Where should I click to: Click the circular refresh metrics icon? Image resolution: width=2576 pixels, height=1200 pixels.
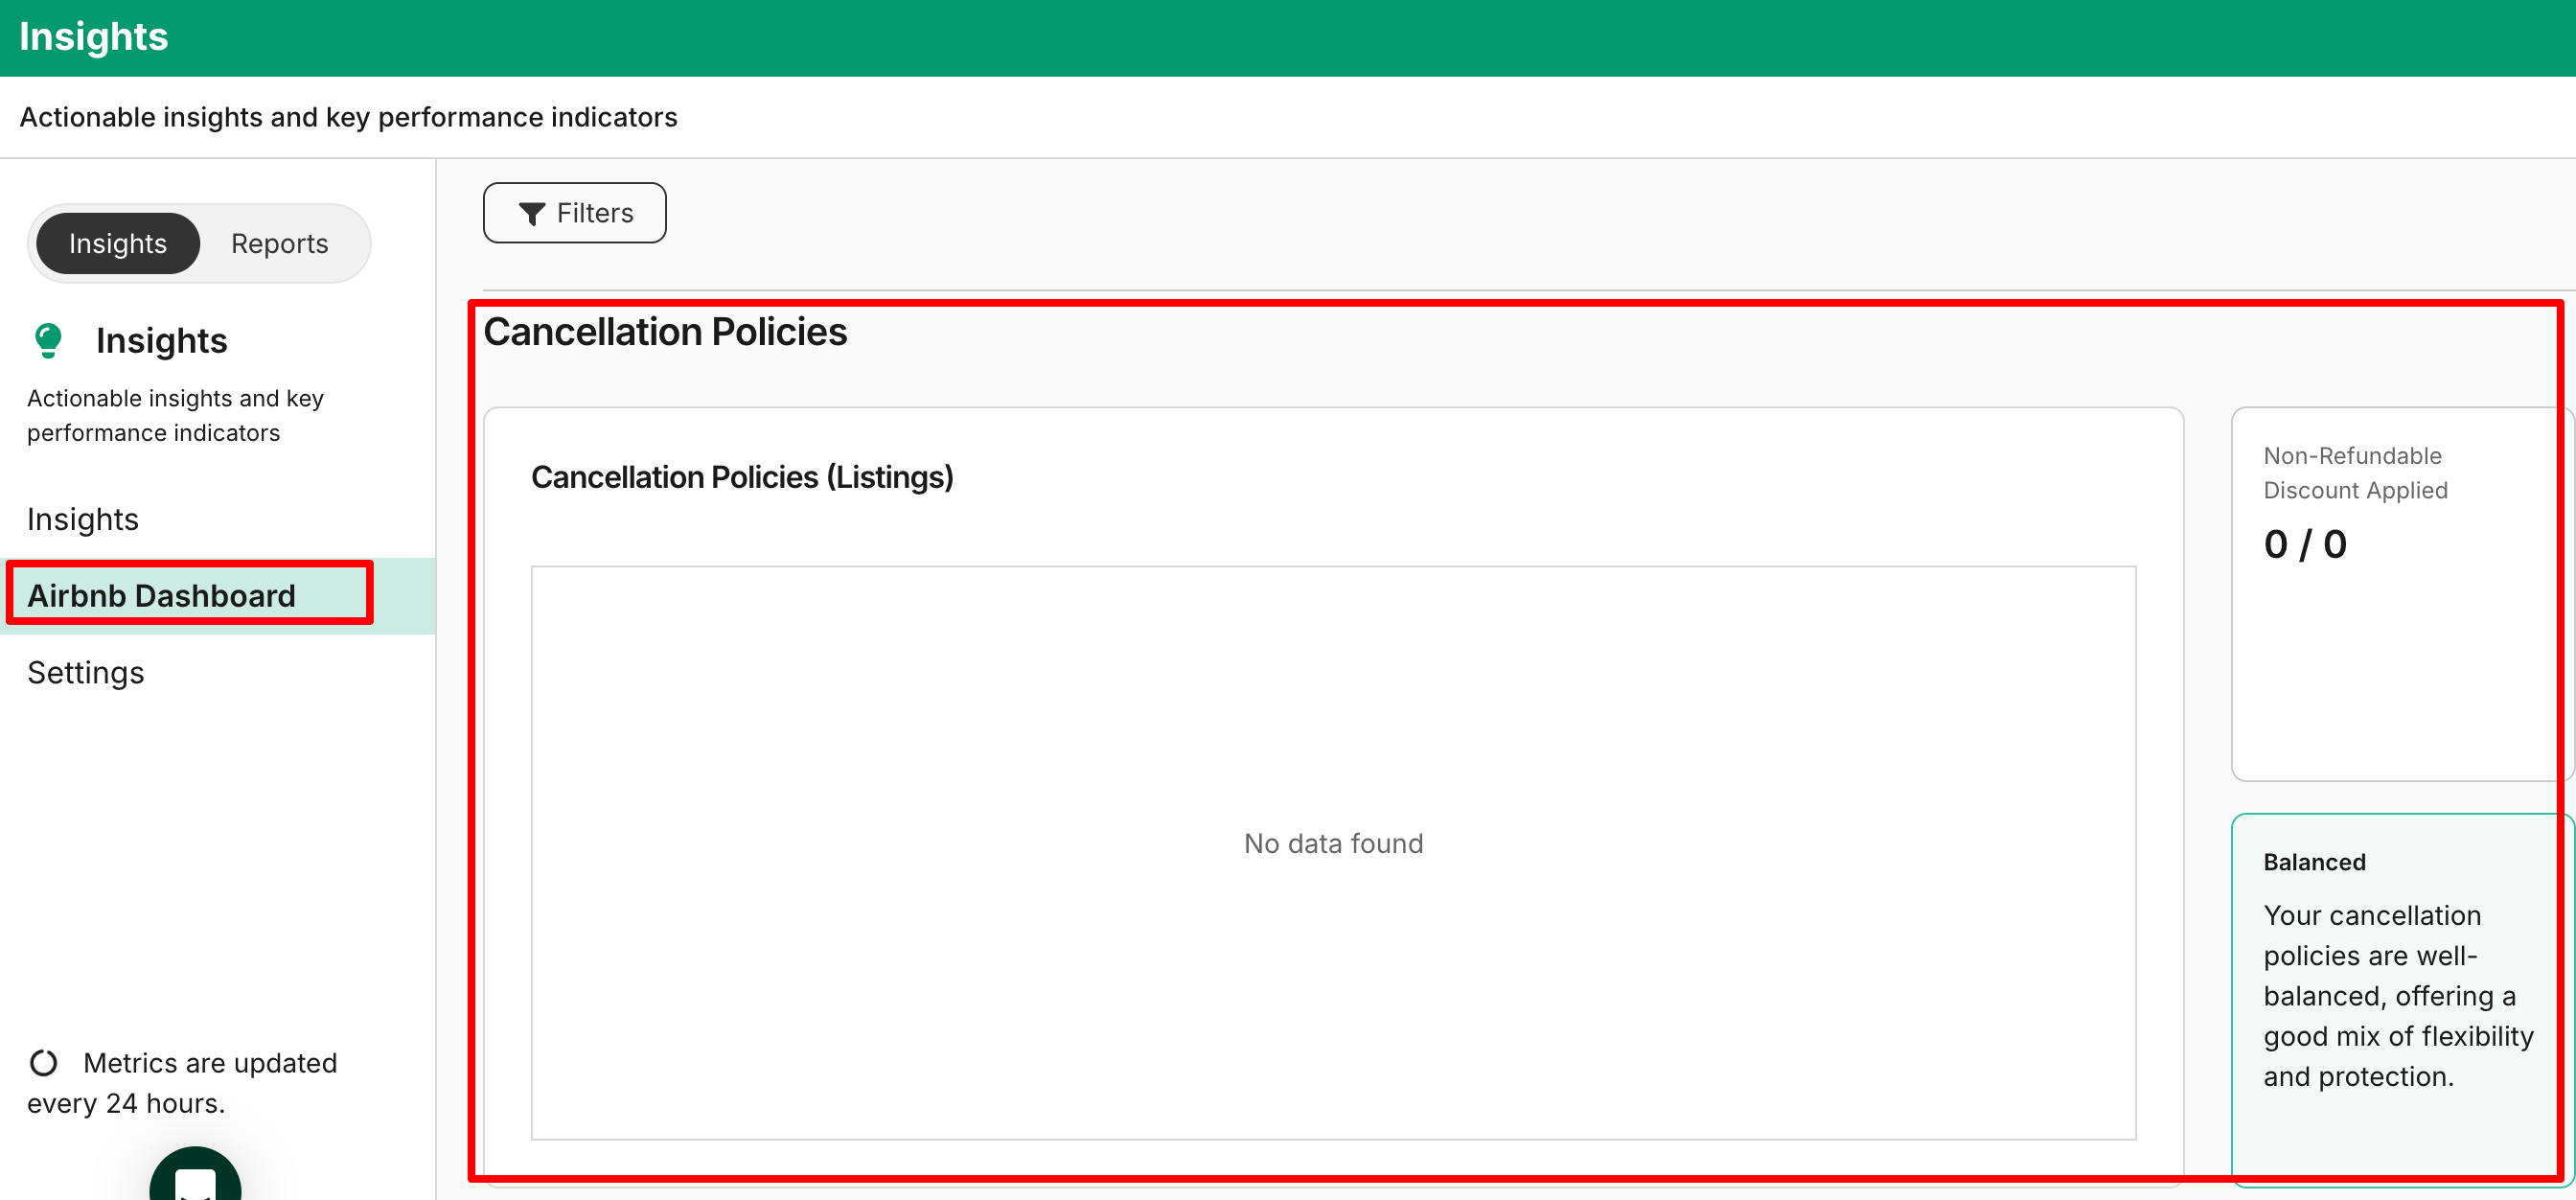coord(44,1062)
